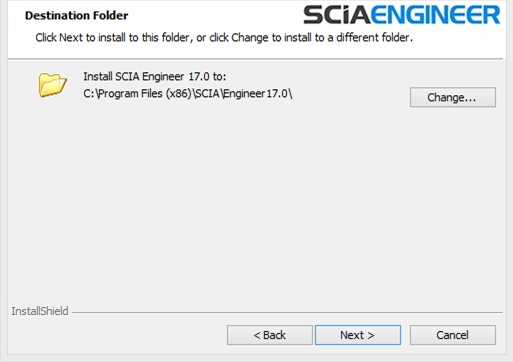This screenshot has width=513, height=362.
Task: Click the InstallShield label
Action: pos(40,311)
